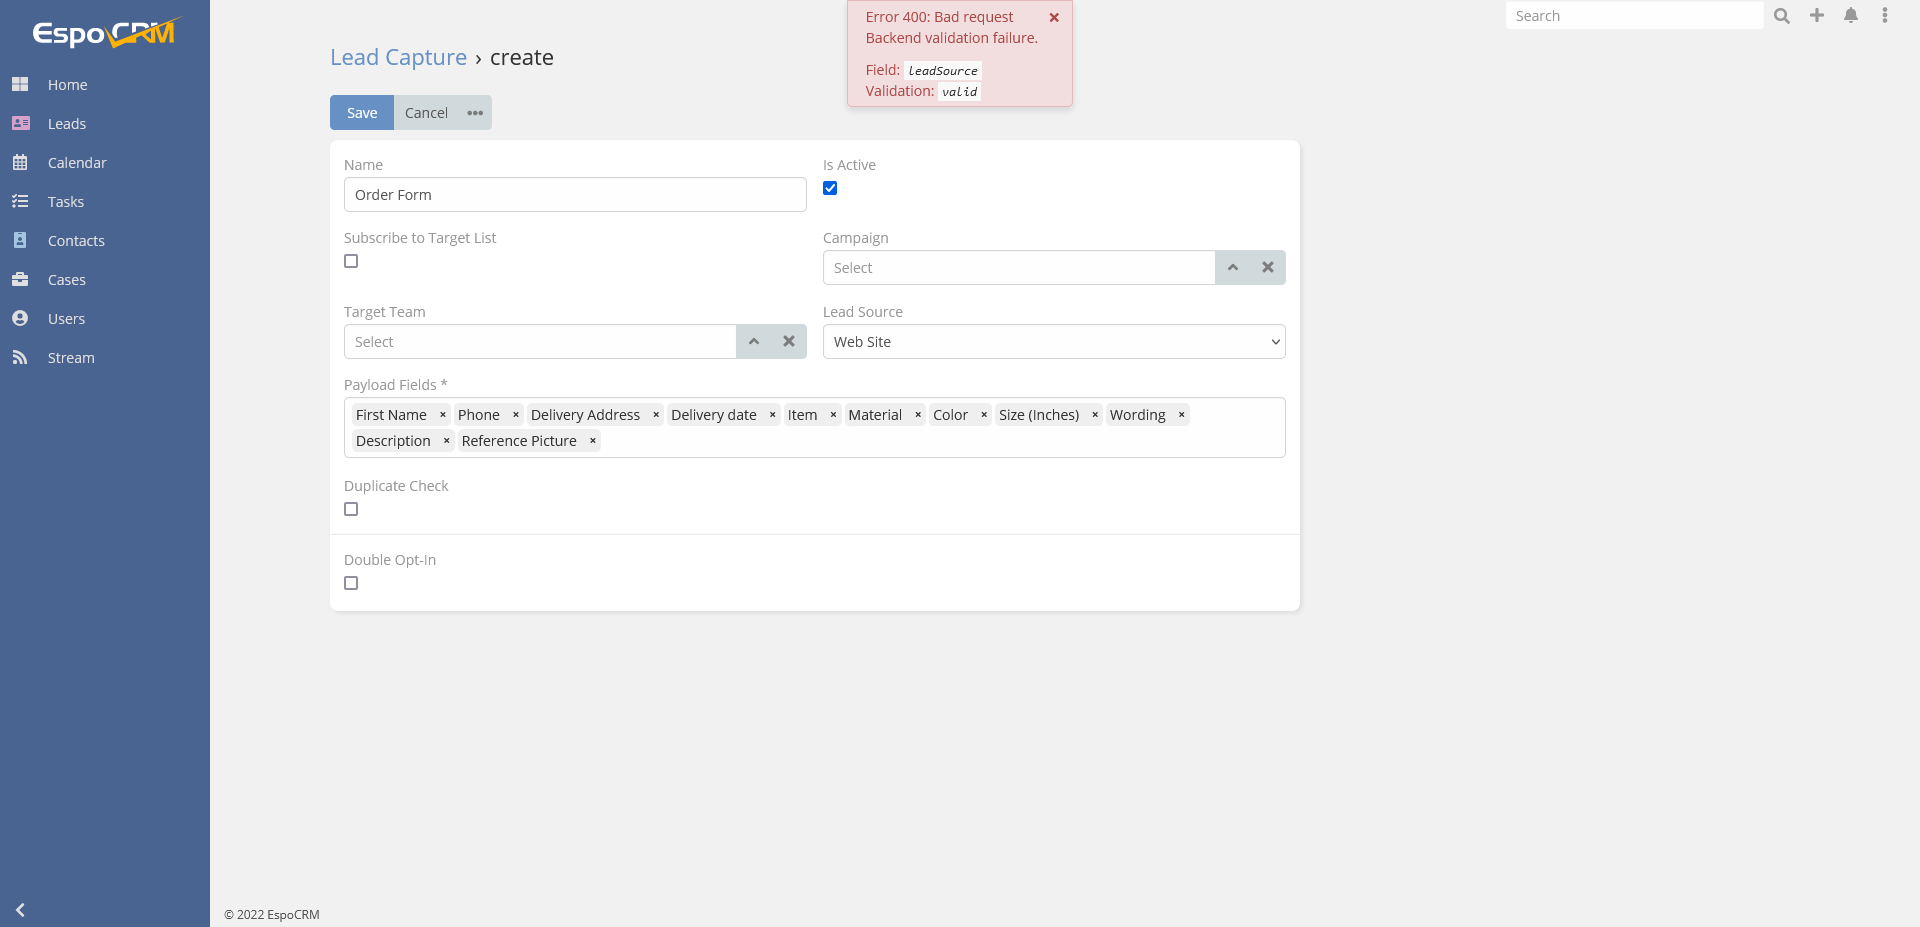Image resolution: width=1920 pixels, height=927 pixels.
Task: Open Calendar from the sidebar
Action: pyautogui.click(x=77, y=163)
